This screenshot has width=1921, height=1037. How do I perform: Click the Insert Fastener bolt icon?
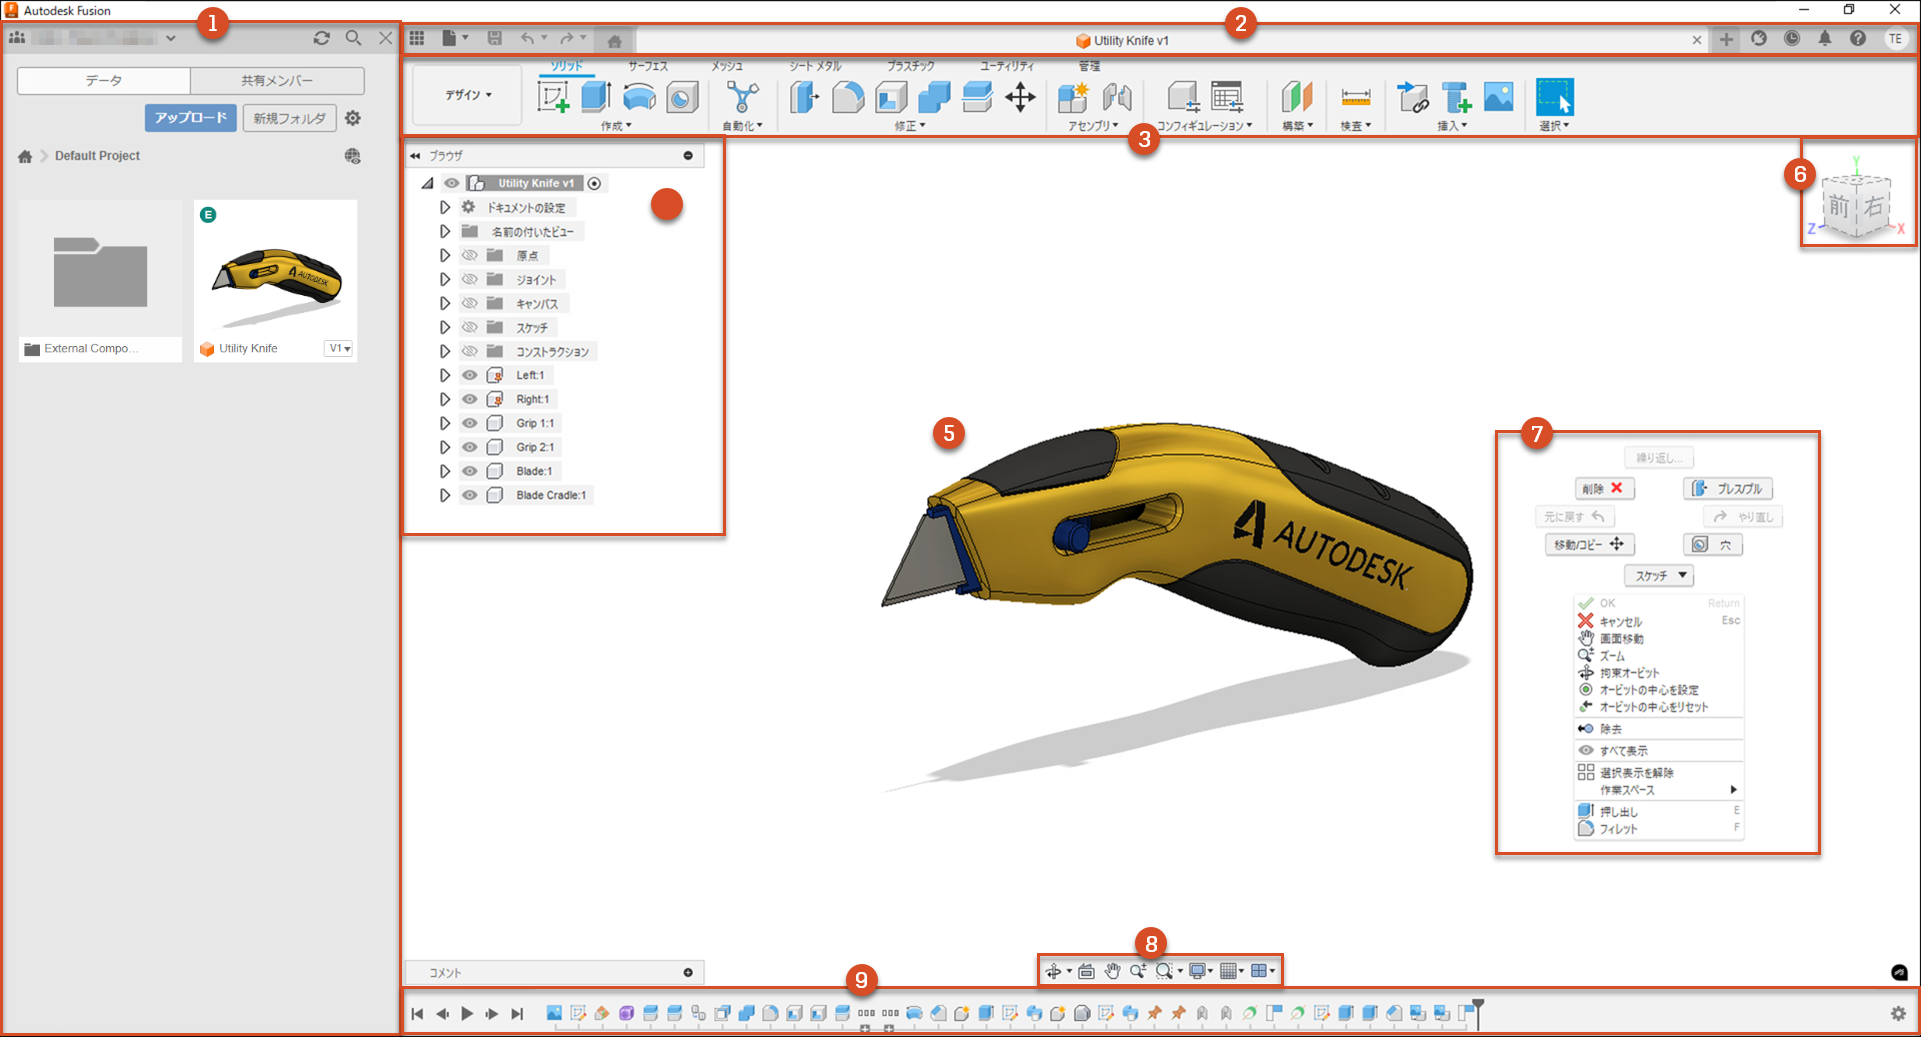(x=1456, y=97)
